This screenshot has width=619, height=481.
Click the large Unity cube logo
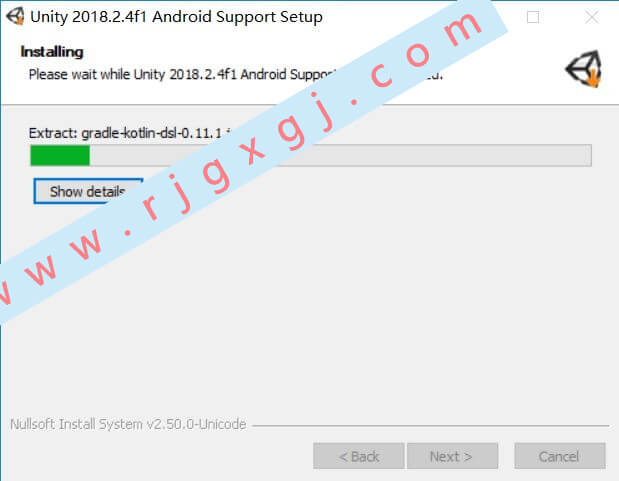[583, 69]
